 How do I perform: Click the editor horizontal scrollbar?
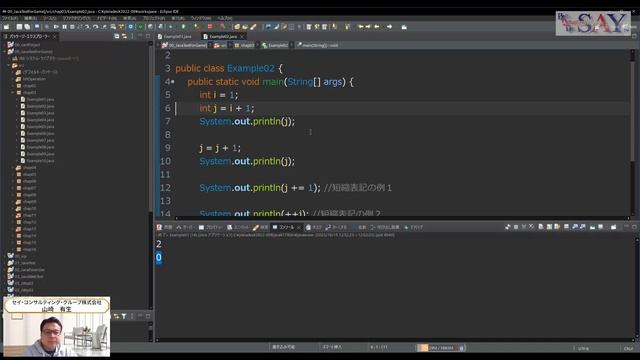pyautogui.click(x=402, y=218)
